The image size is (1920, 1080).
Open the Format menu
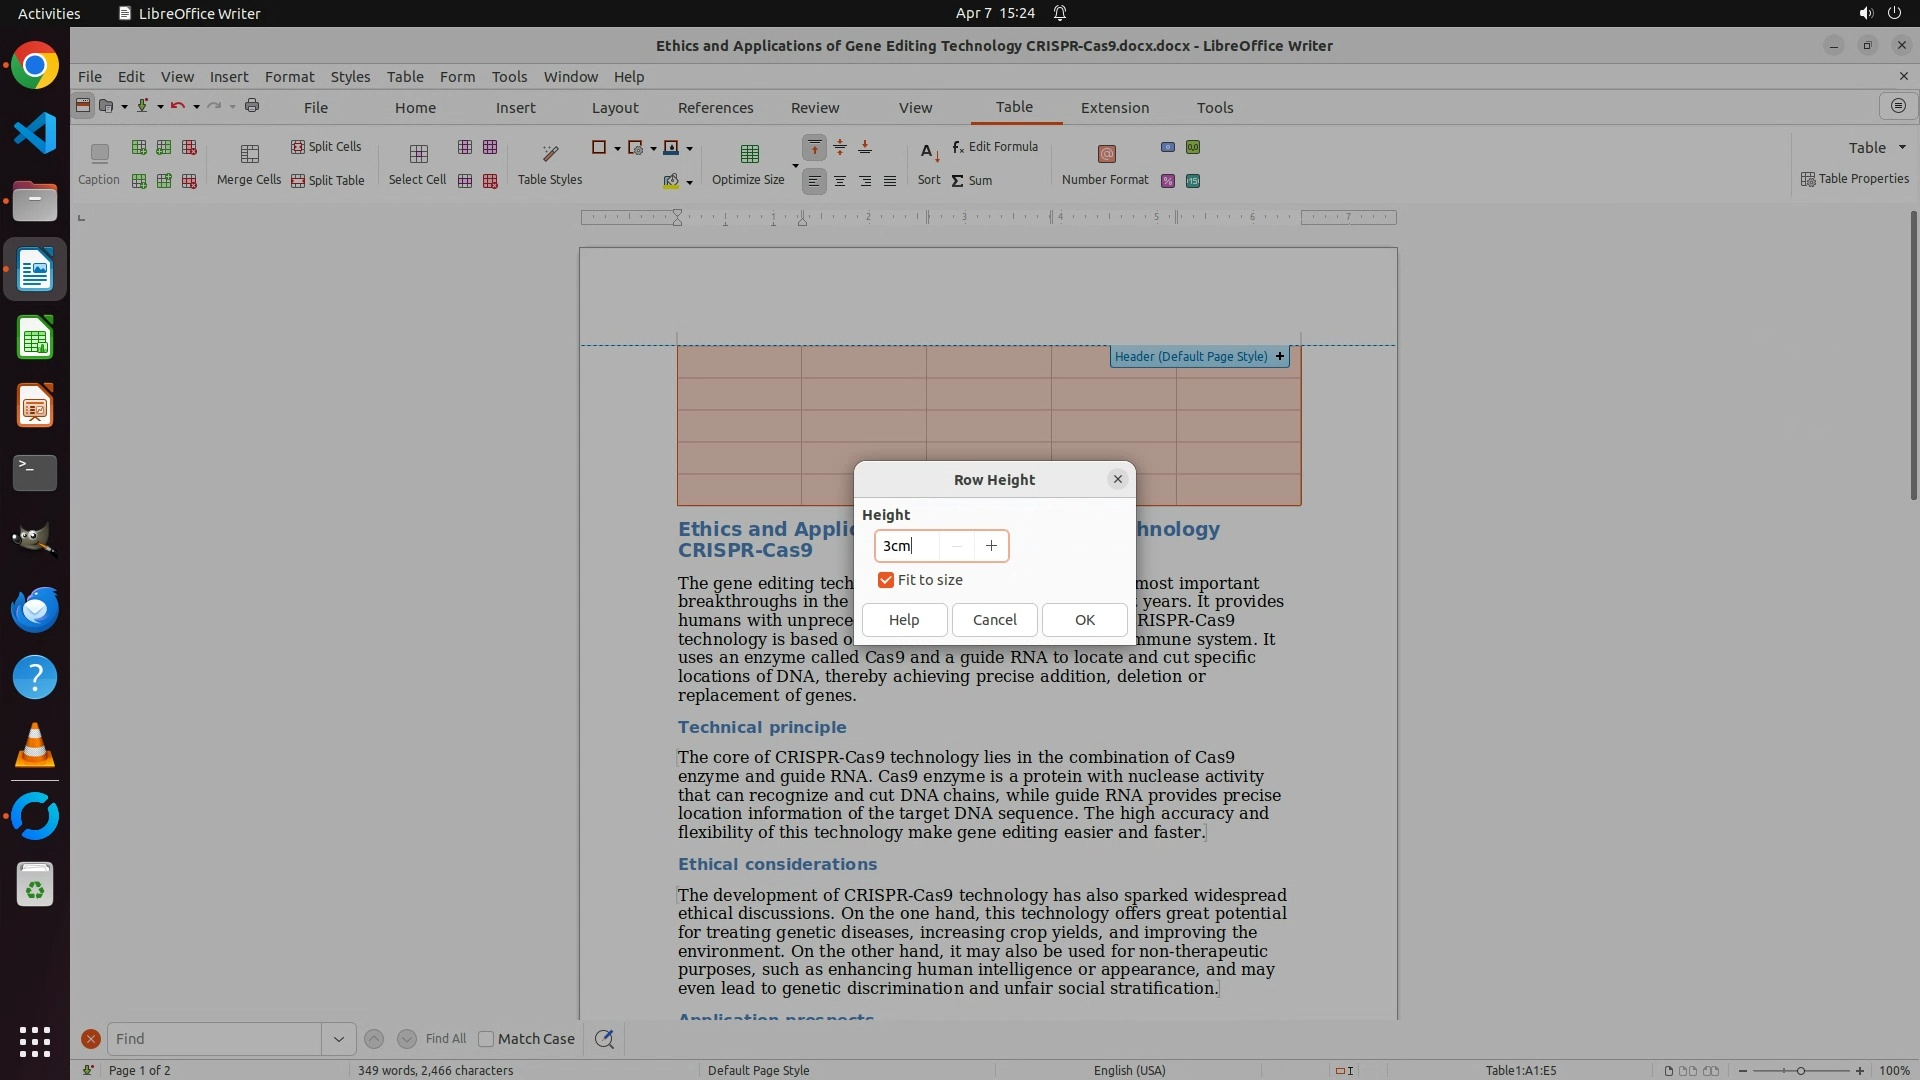pos(289,76)
